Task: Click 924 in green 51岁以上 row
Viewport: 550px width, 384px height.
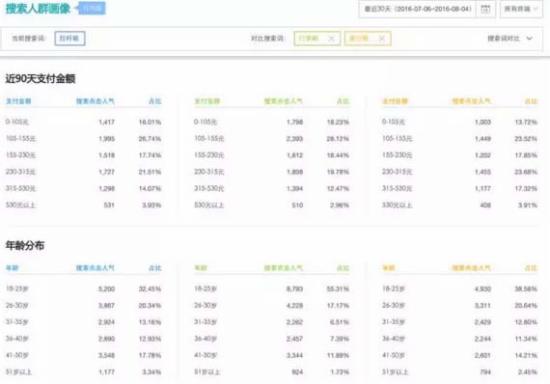Action: [297, 372]
